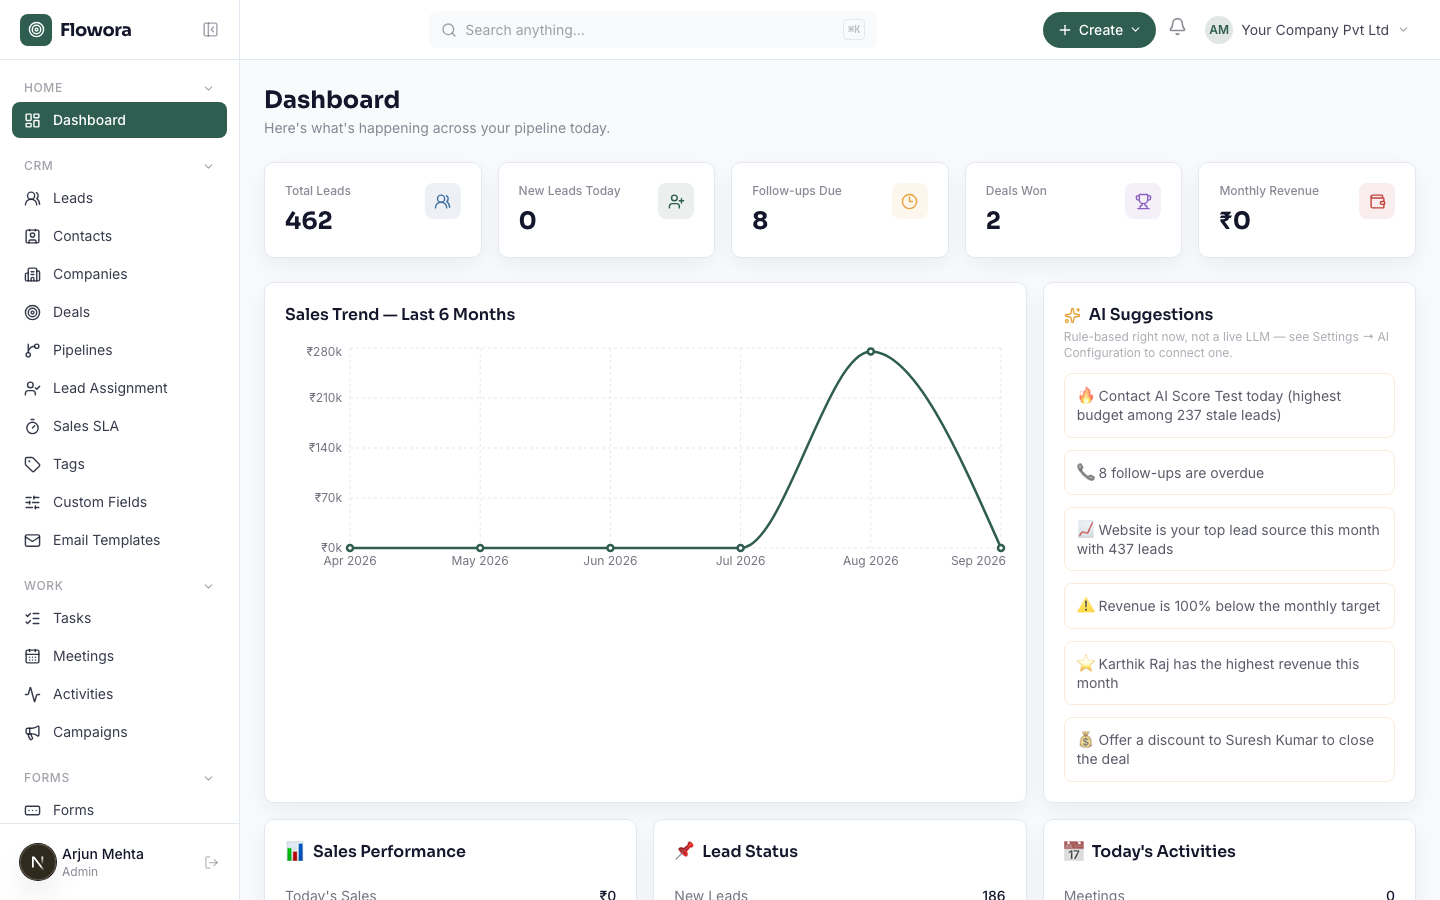Click Total Leads card value 462
The image size is (1440, 900).
pyautogui.click(x=309, y=221)
